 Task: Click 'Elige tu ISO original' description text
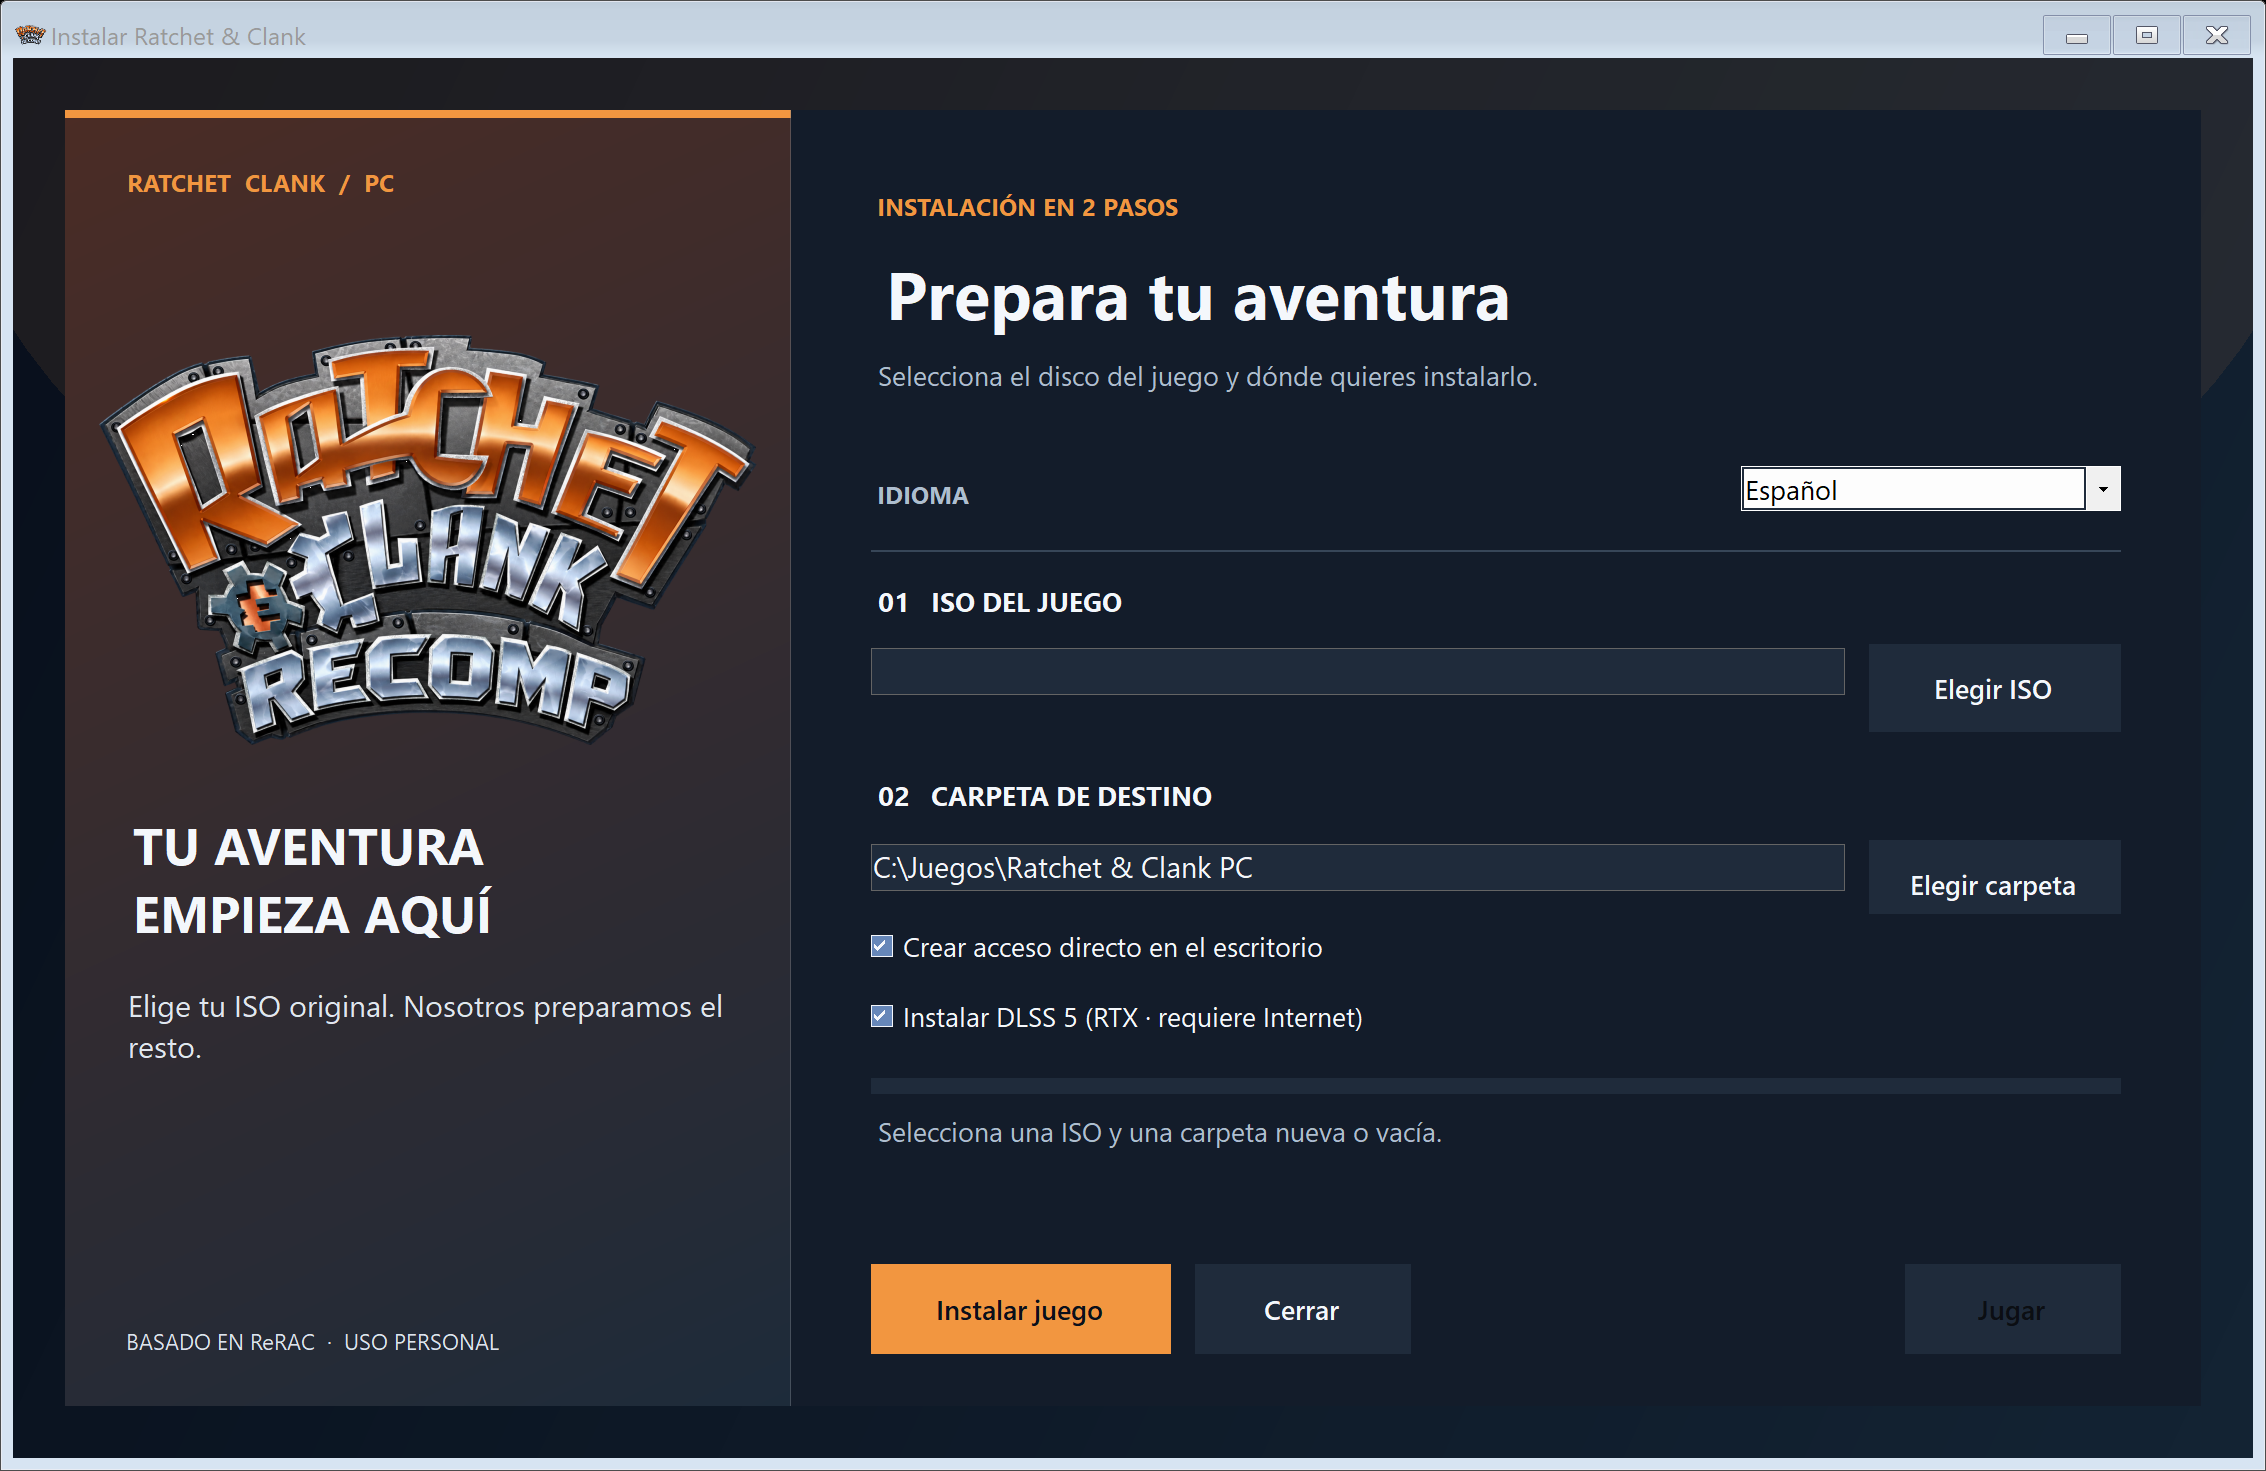pyautogui.click(x=425, y=1027)
